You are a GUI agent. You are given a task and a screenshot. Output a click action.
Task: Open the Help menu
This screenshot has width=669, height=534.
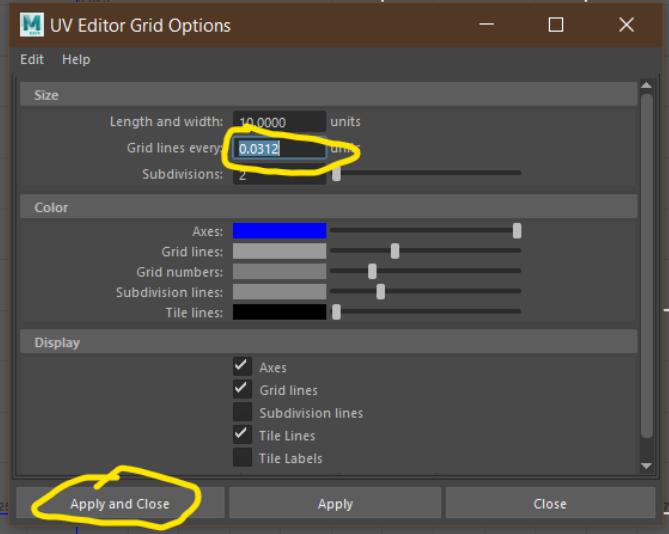pos(76,59)
